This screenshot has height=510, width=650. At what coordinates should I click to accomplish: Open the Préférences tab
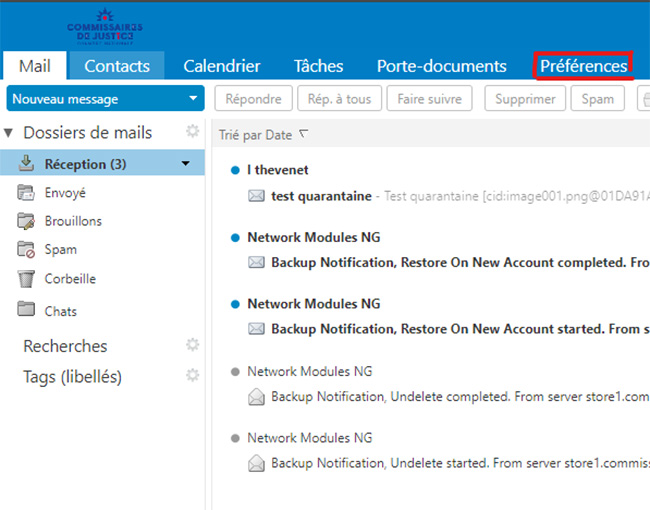click(584, 66)
